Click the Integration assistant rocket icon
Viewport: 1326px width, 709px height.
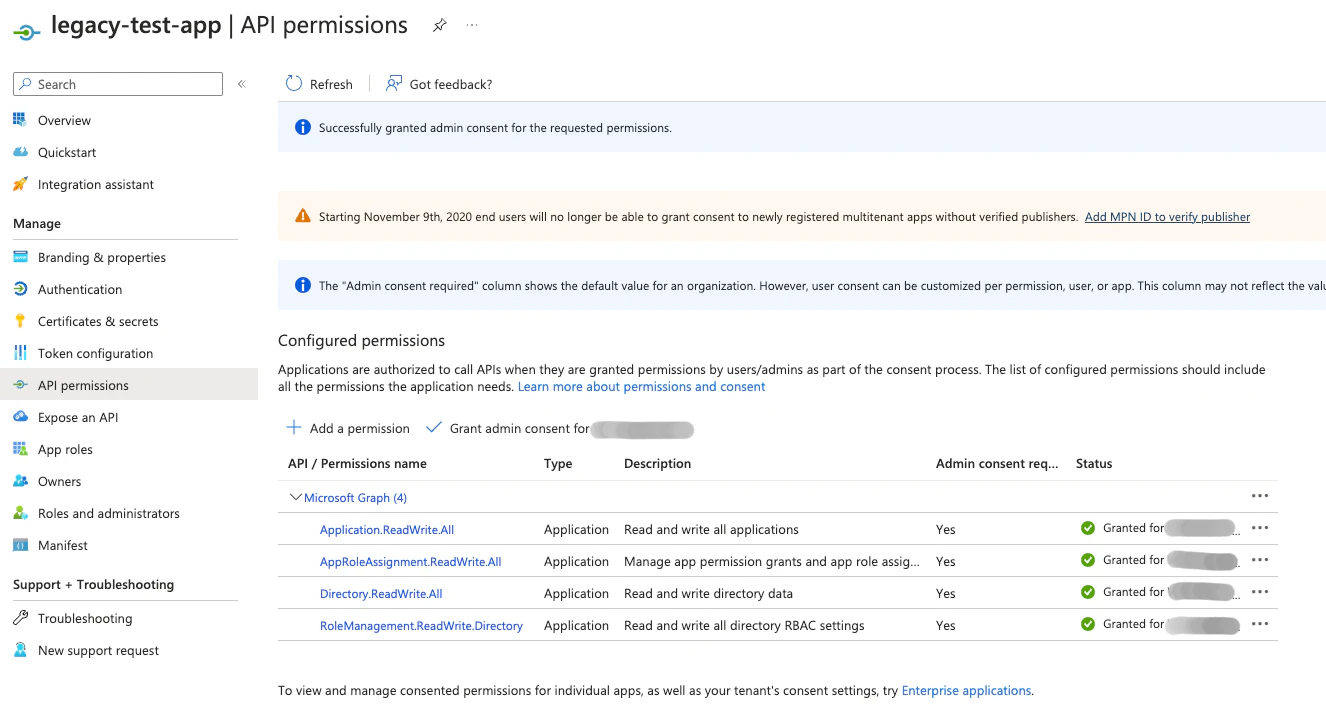(x=20, y=184)
